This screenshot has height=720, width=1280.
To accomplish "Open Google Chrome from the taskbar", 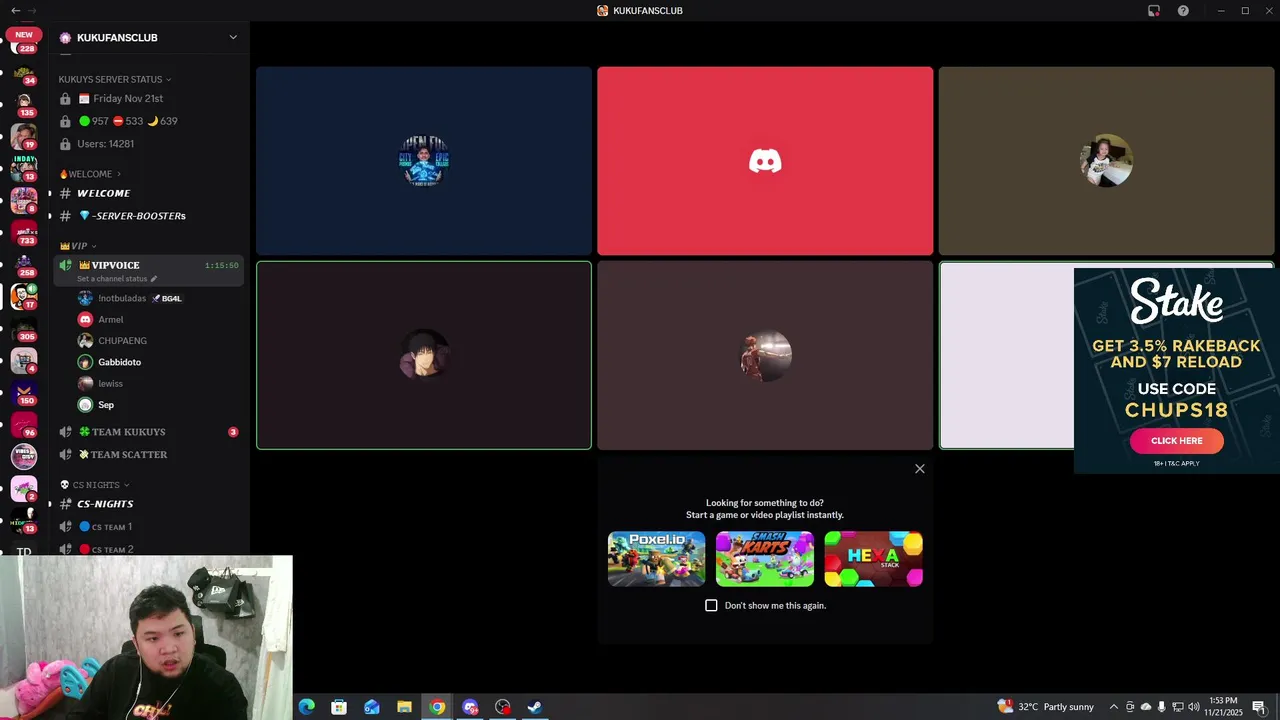I will (x=437, y=707).
